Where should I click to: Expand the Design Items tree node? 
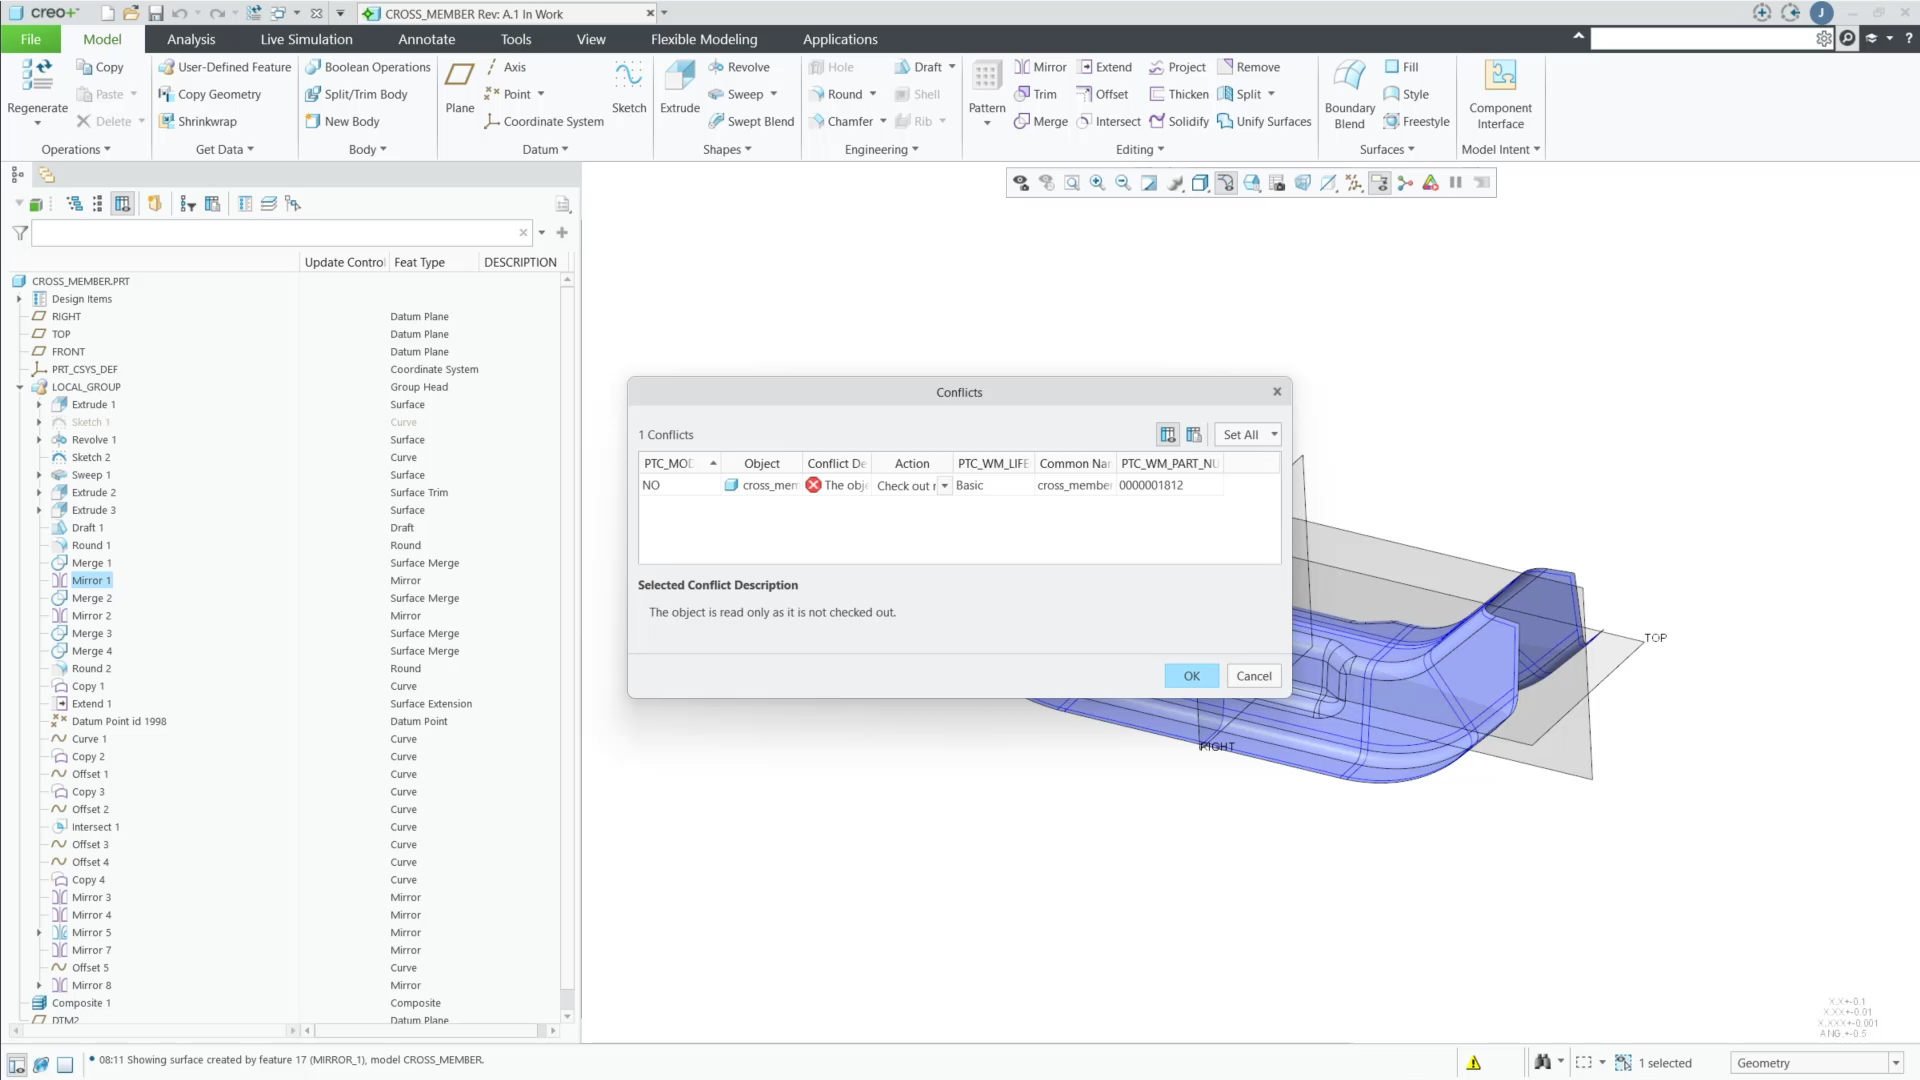19,298
